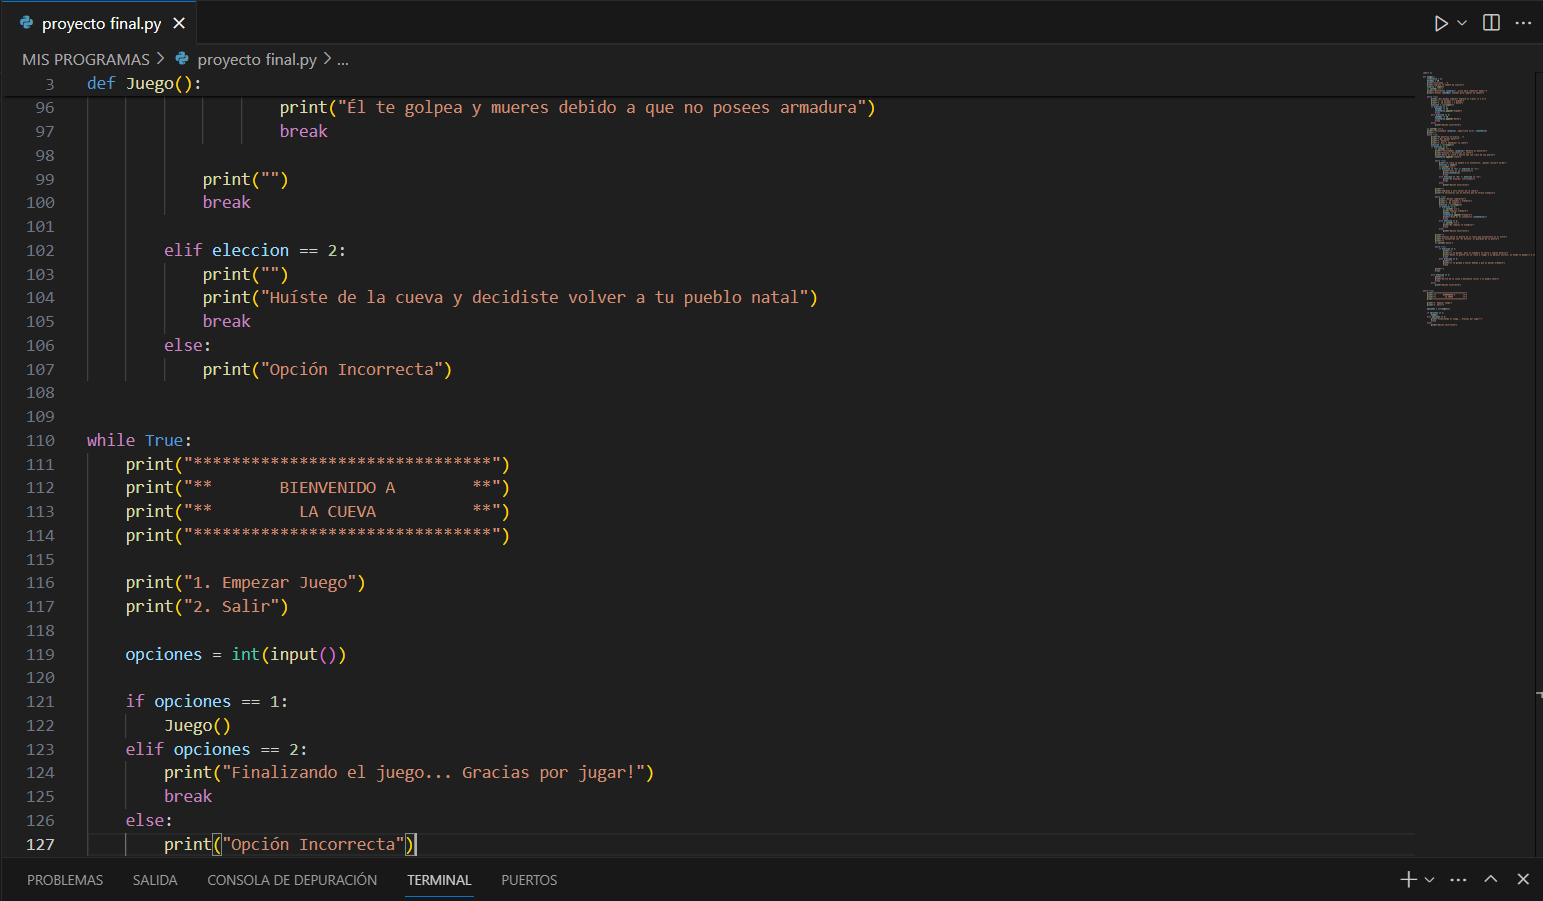Open panel views and more actions menu
Viewport: 1543px width, 901px height.
[1458, 880]
